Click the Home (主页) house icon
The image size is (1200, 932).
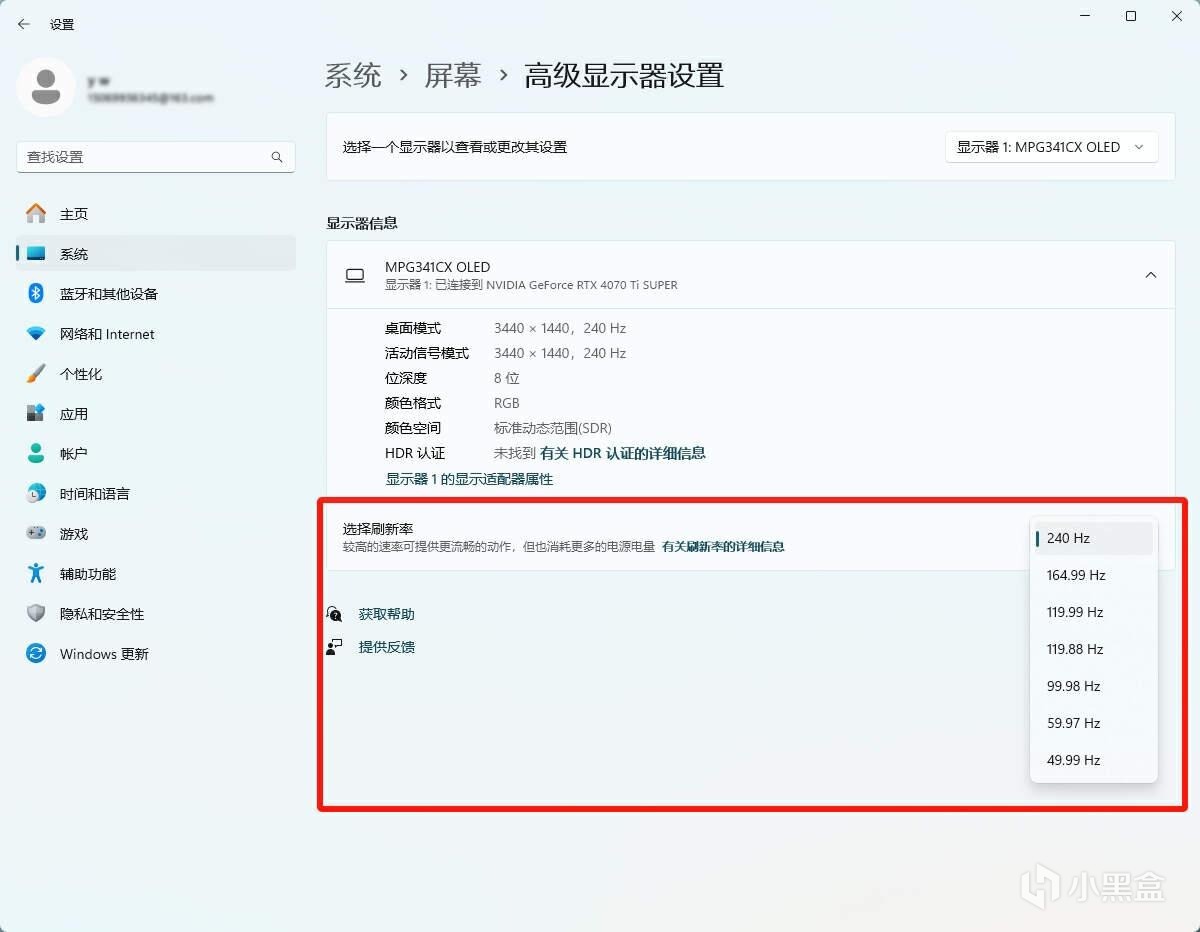(36, 213)
